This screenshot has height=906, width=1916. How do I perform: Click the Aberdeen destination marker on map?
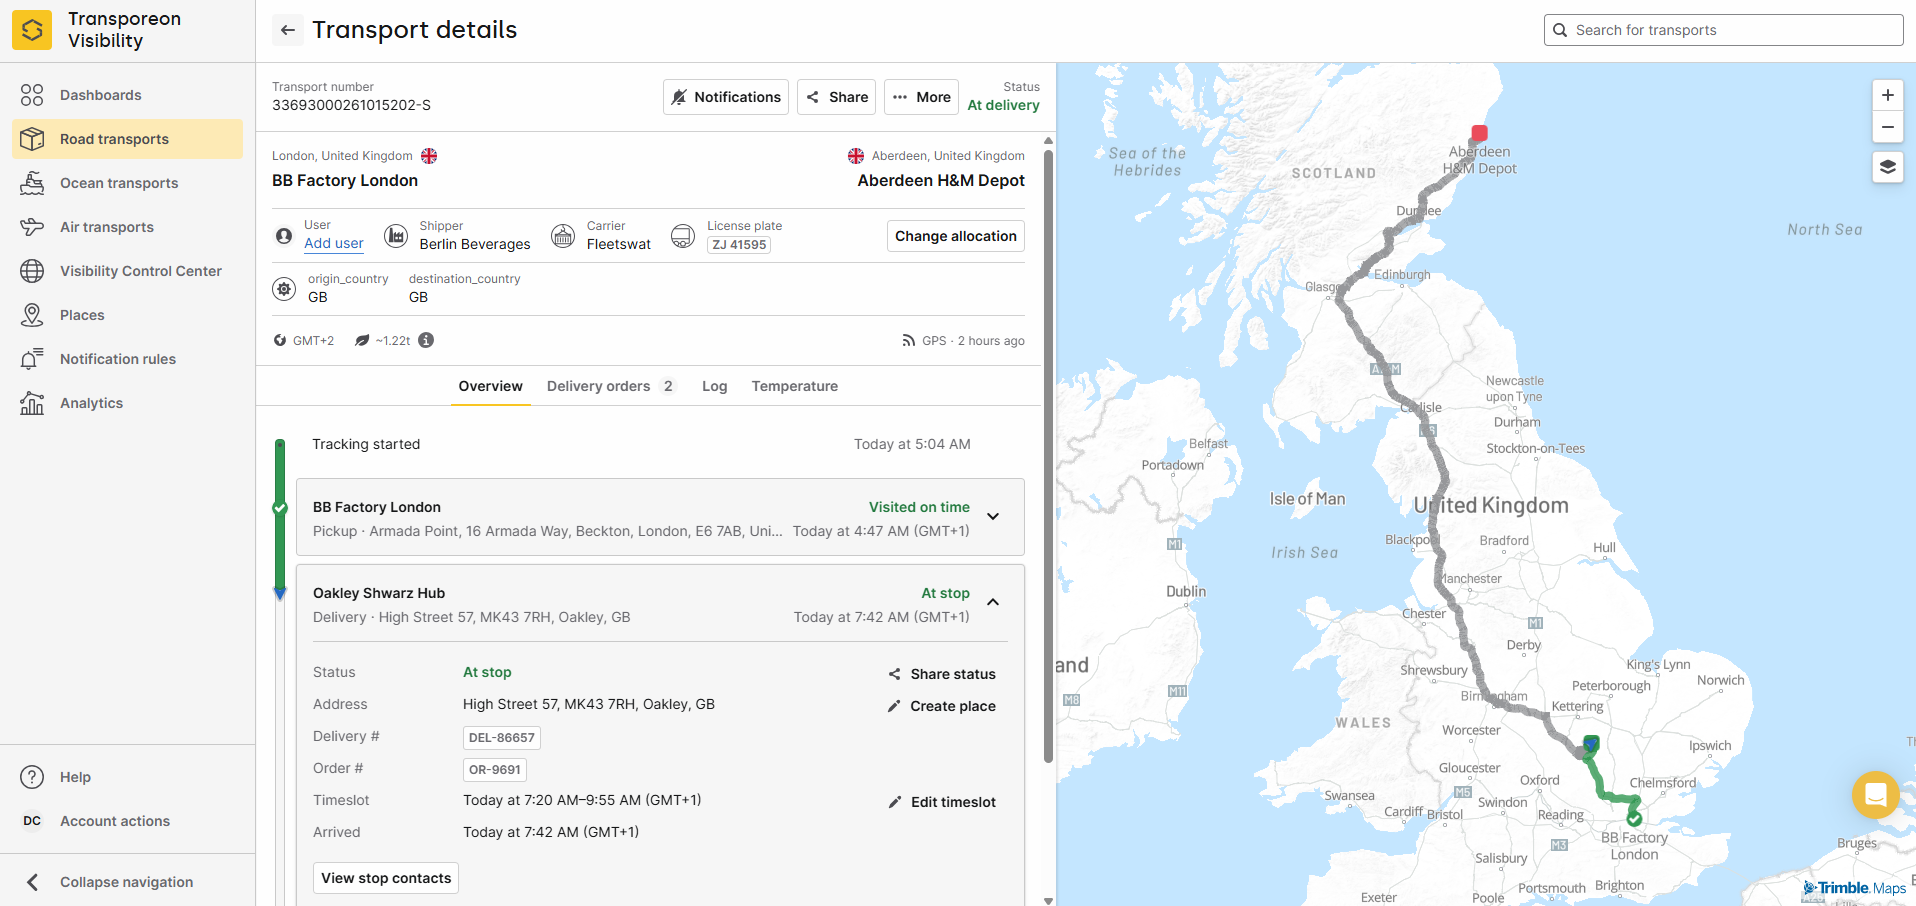pos(1479,134)
